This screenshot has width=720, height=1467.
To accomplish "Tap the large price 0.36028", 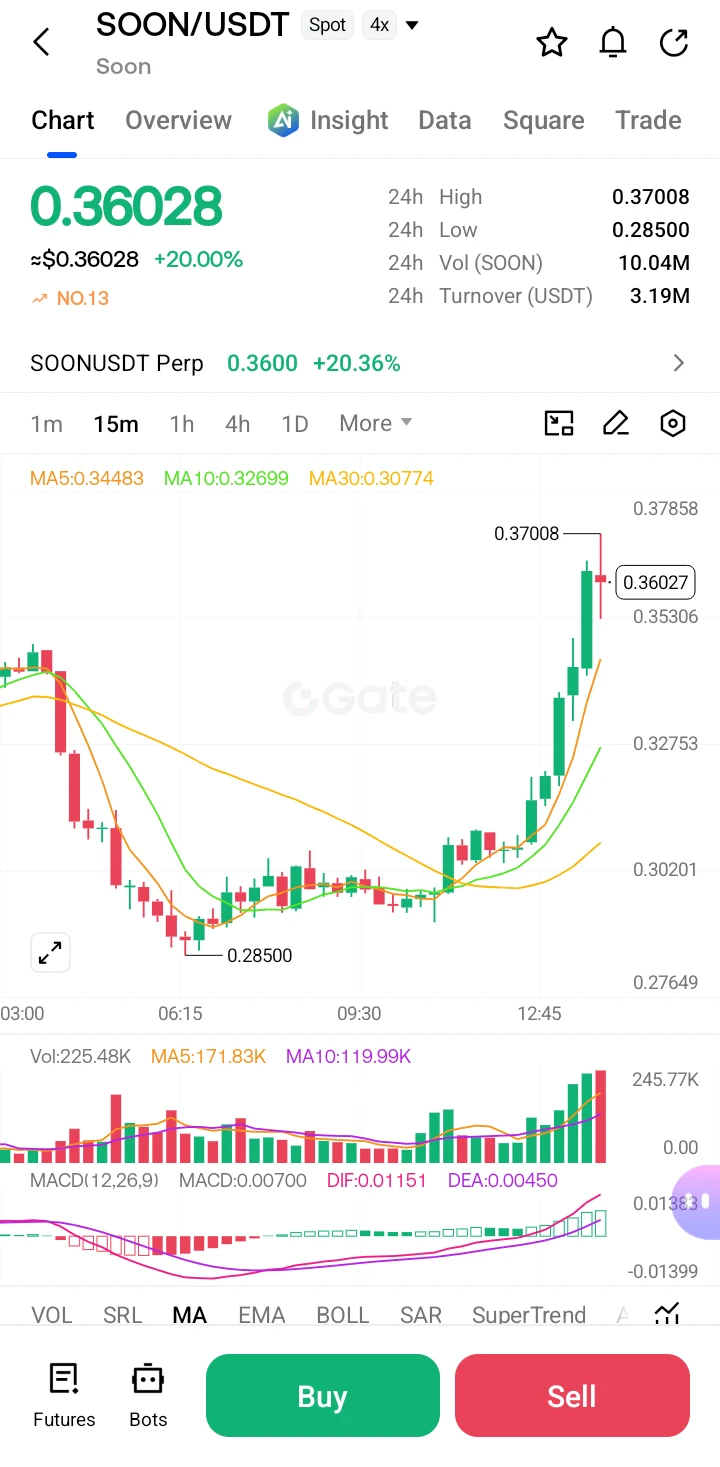I will [x=126, y=206].
